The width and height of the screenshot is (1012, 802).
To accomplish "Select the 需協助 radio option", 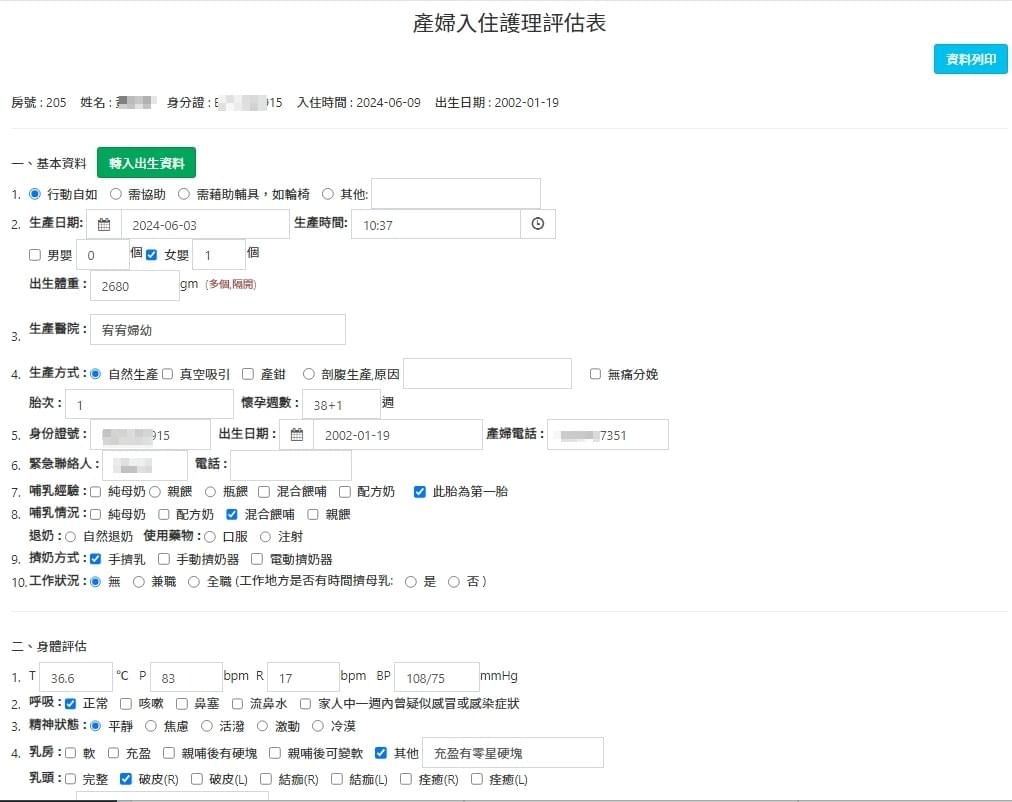I will [116, 194].
